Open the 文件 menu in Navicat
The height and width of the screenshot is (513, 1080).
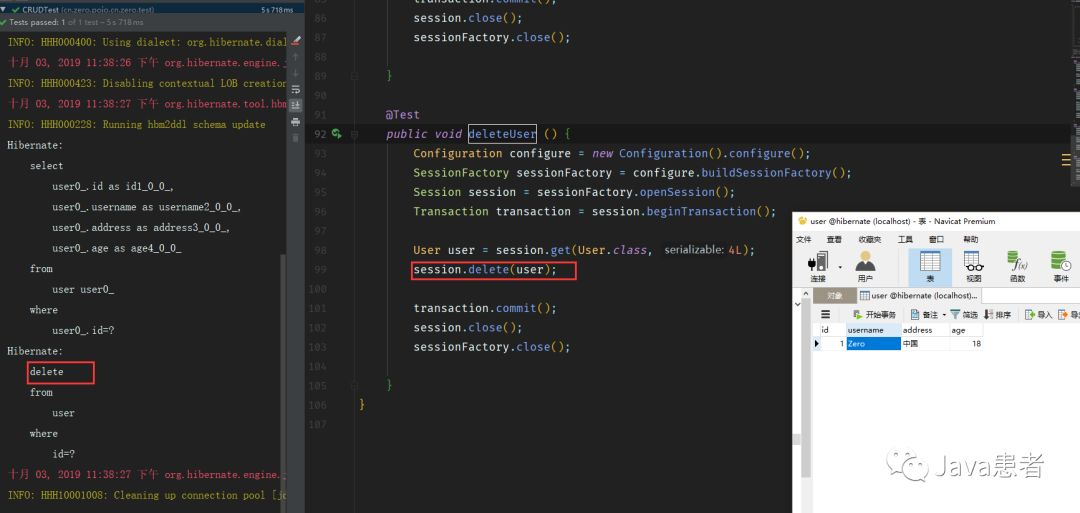coord(804,240)
